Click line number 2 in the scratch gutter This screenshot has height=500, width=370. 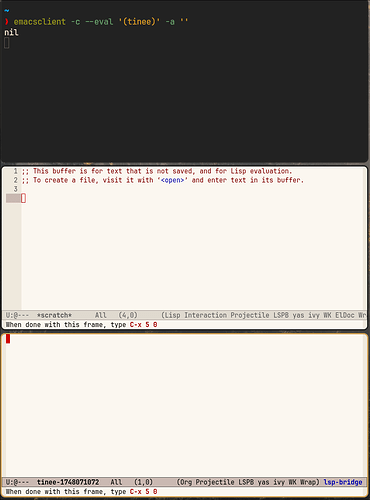coord(15,180)
